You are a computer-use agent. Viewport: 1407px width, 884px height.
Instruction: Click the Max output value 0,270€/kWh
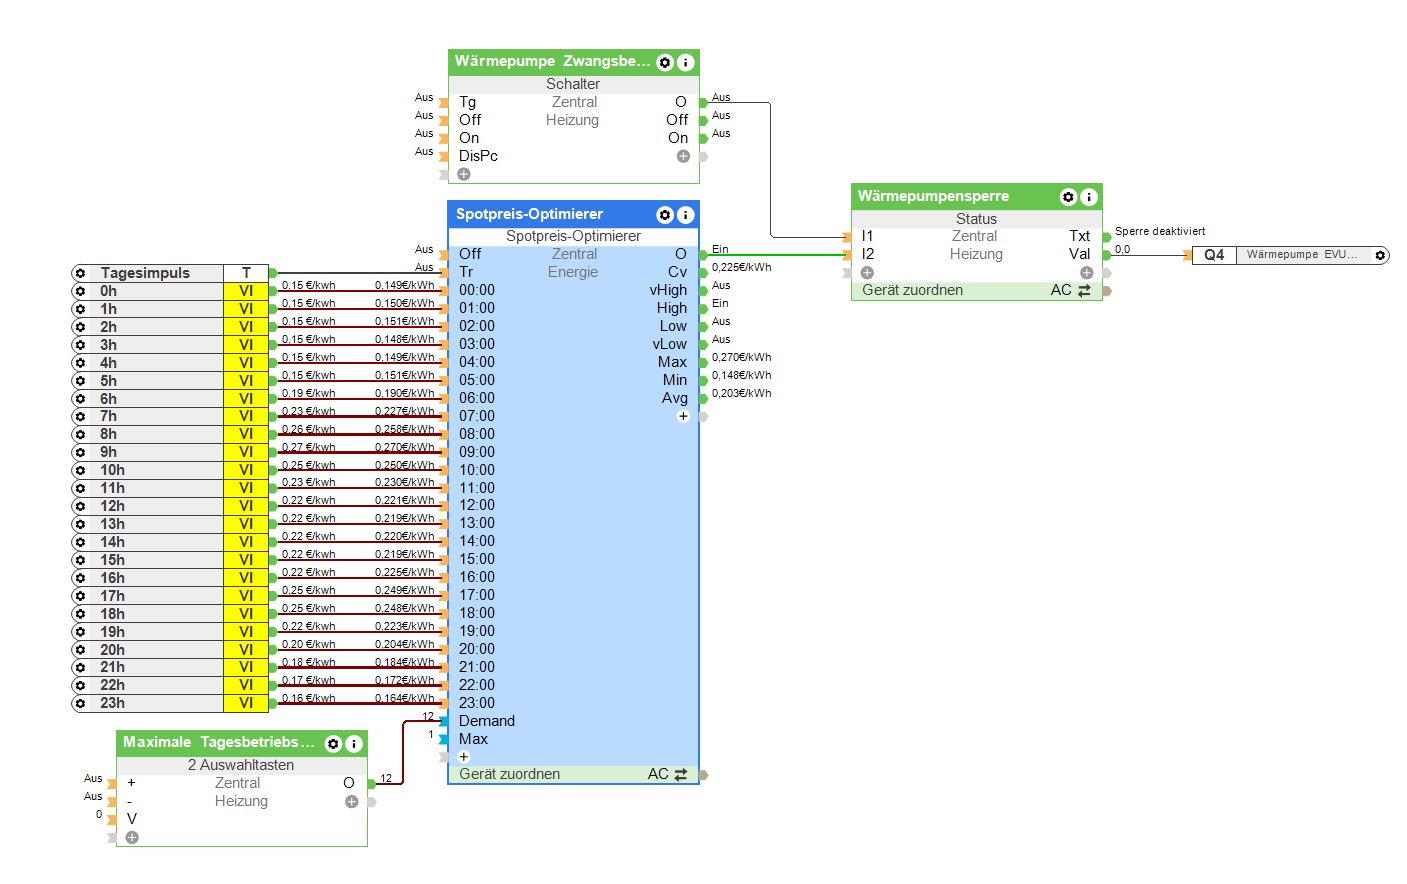point(742,357)
